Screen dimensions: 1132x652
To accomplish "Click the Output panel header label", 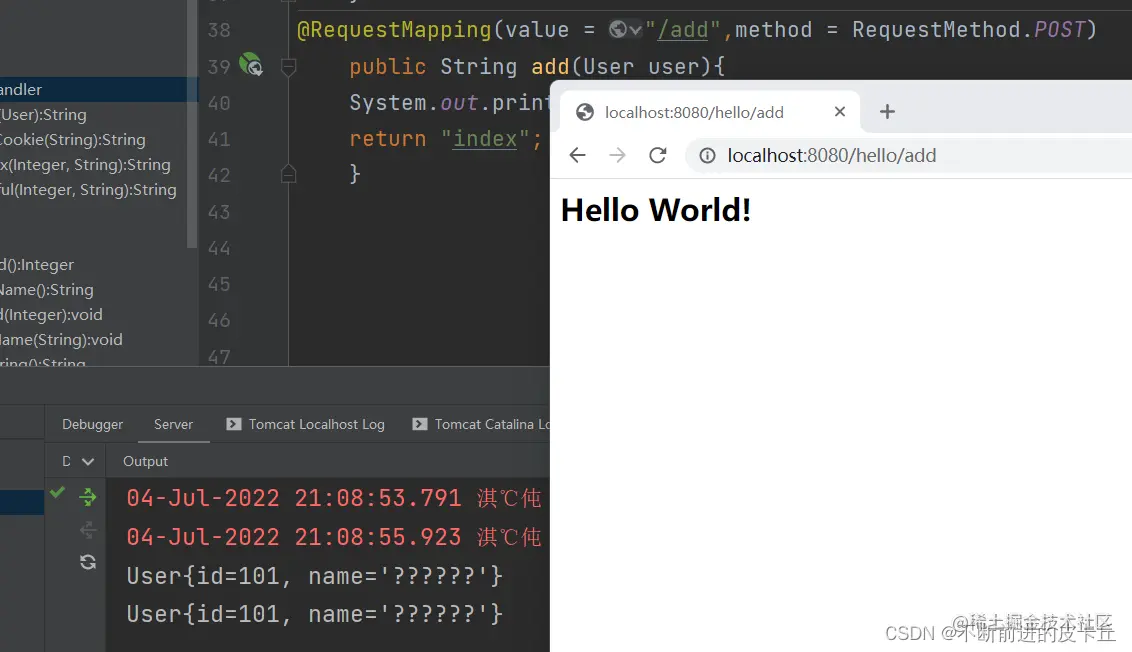I will click(145, 461).
